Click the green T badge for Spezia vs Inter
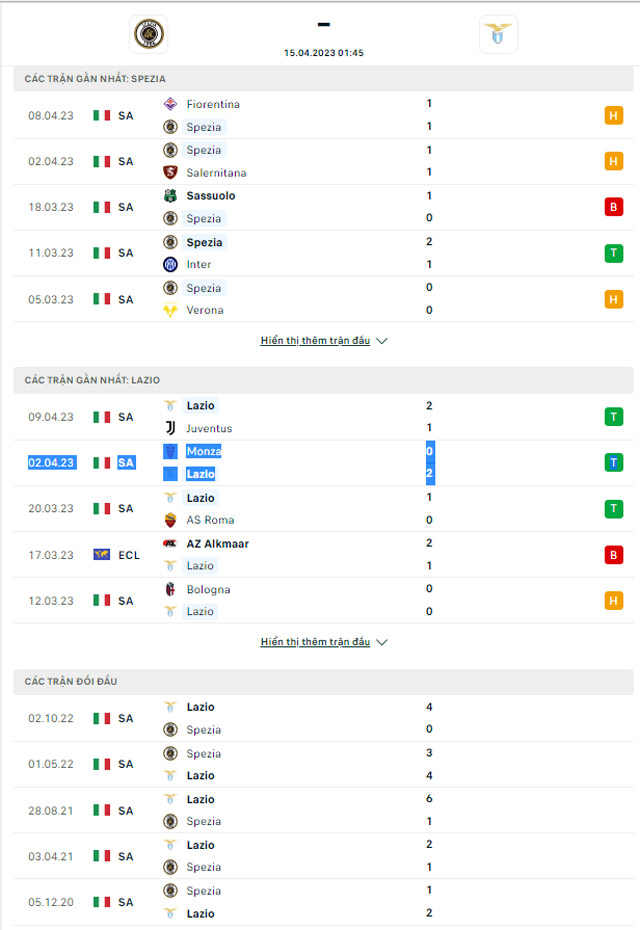Screen dimensions: 640x930 pos(614,253)
